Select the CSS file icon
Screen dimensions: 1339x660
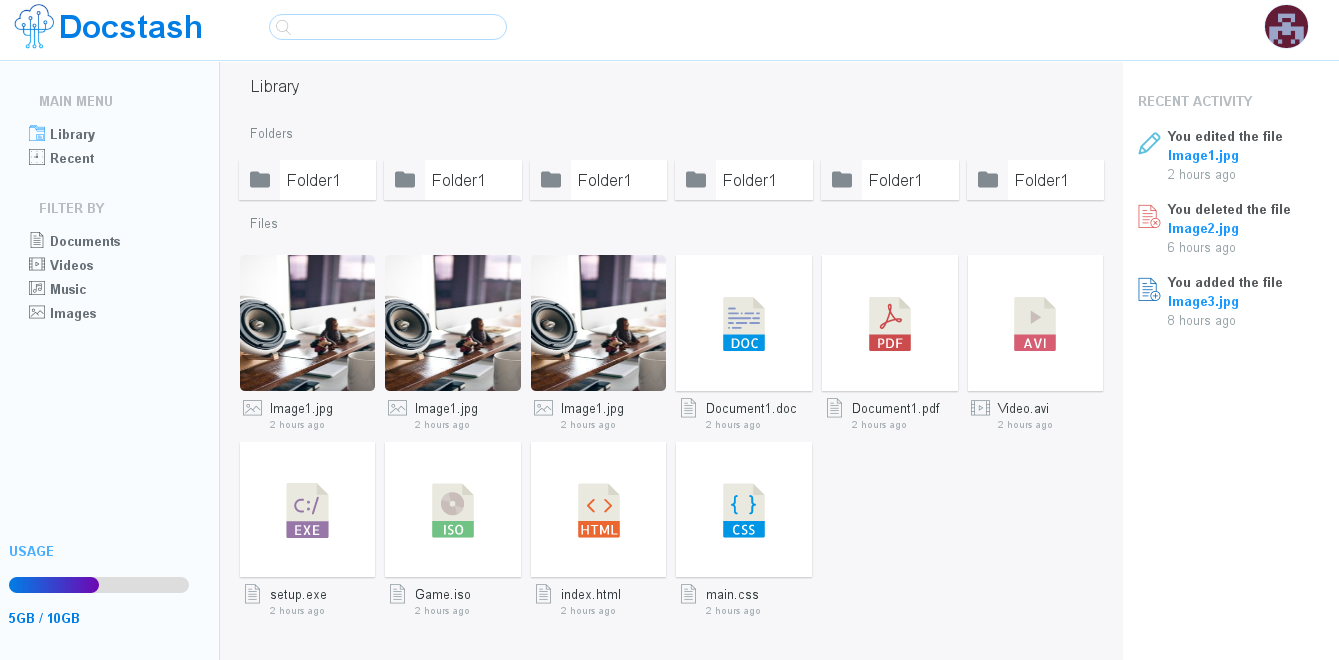pyautogui.click(x=744, y=511)
